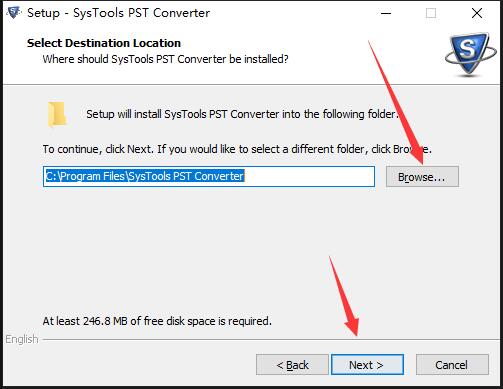This screenshot has width=503, height=389.
Task: Click the English language label
Action: 22,339
